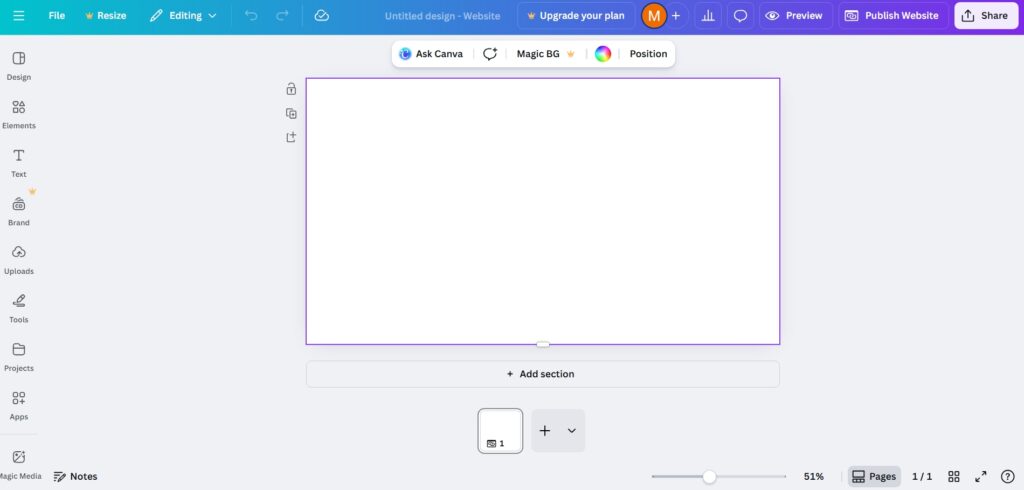This screenshot has width=1024, height=490.
Task: Open the Brand kit panel
Action: tap(19, 210)
